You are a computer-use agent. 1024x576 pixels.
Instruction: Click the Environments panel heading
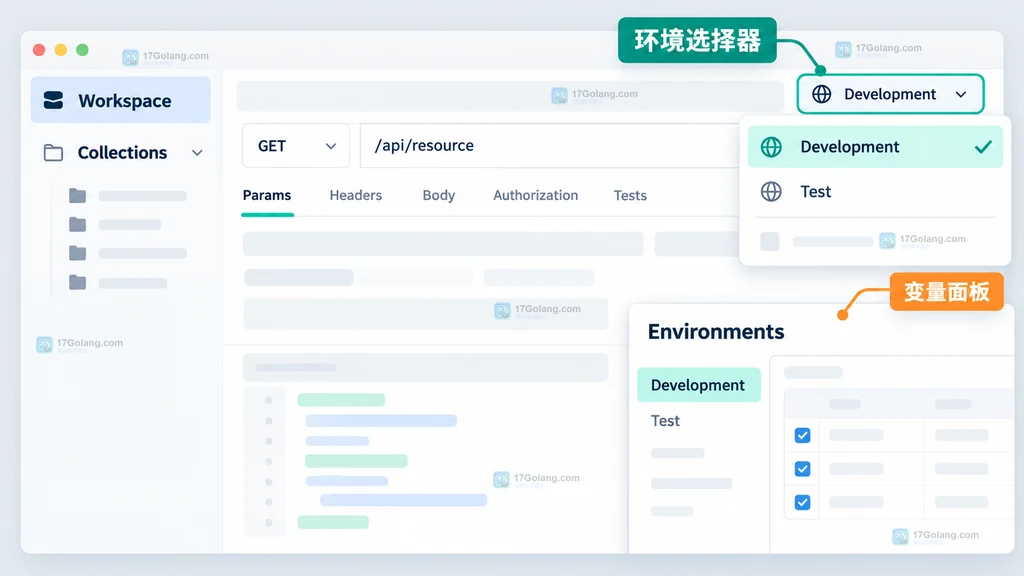[x=716, y=332]
